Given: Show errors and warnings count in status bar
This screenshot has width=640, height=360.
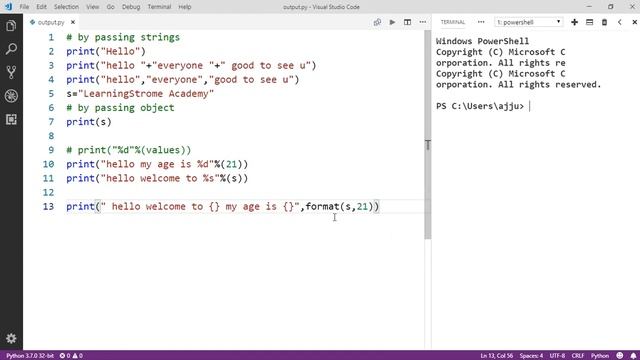Looking at the screenshot, I should (x=71, y=356).
